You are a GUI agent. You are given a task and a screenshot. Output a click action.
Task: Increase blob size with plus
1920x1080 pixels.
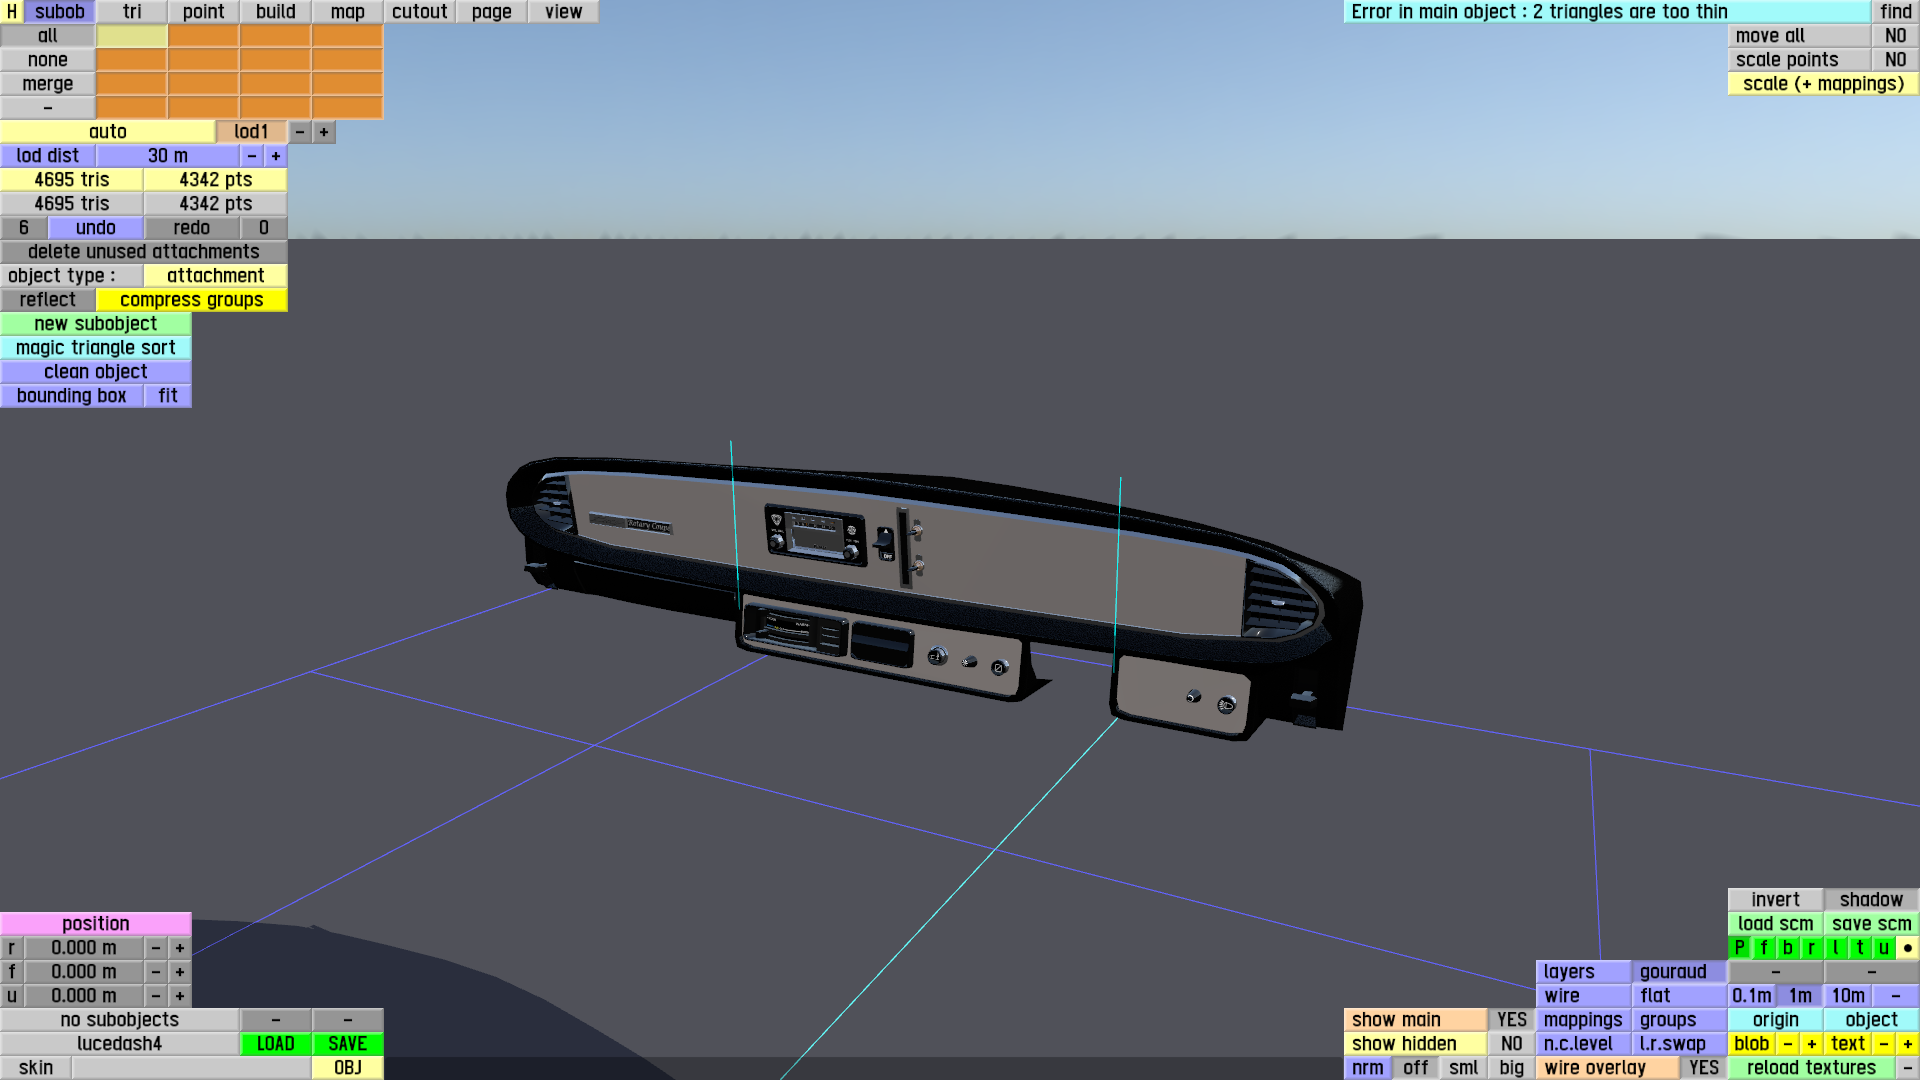click(x=1811, y=1044)
